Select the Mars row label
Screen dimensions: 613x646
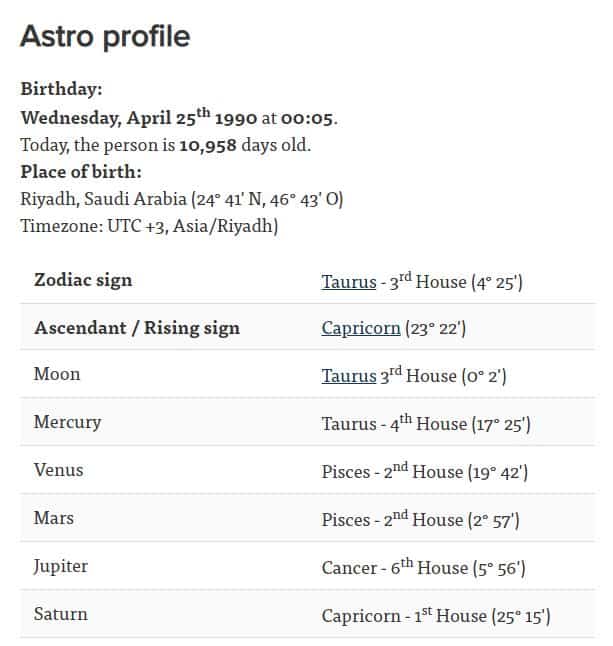[53, 518]
